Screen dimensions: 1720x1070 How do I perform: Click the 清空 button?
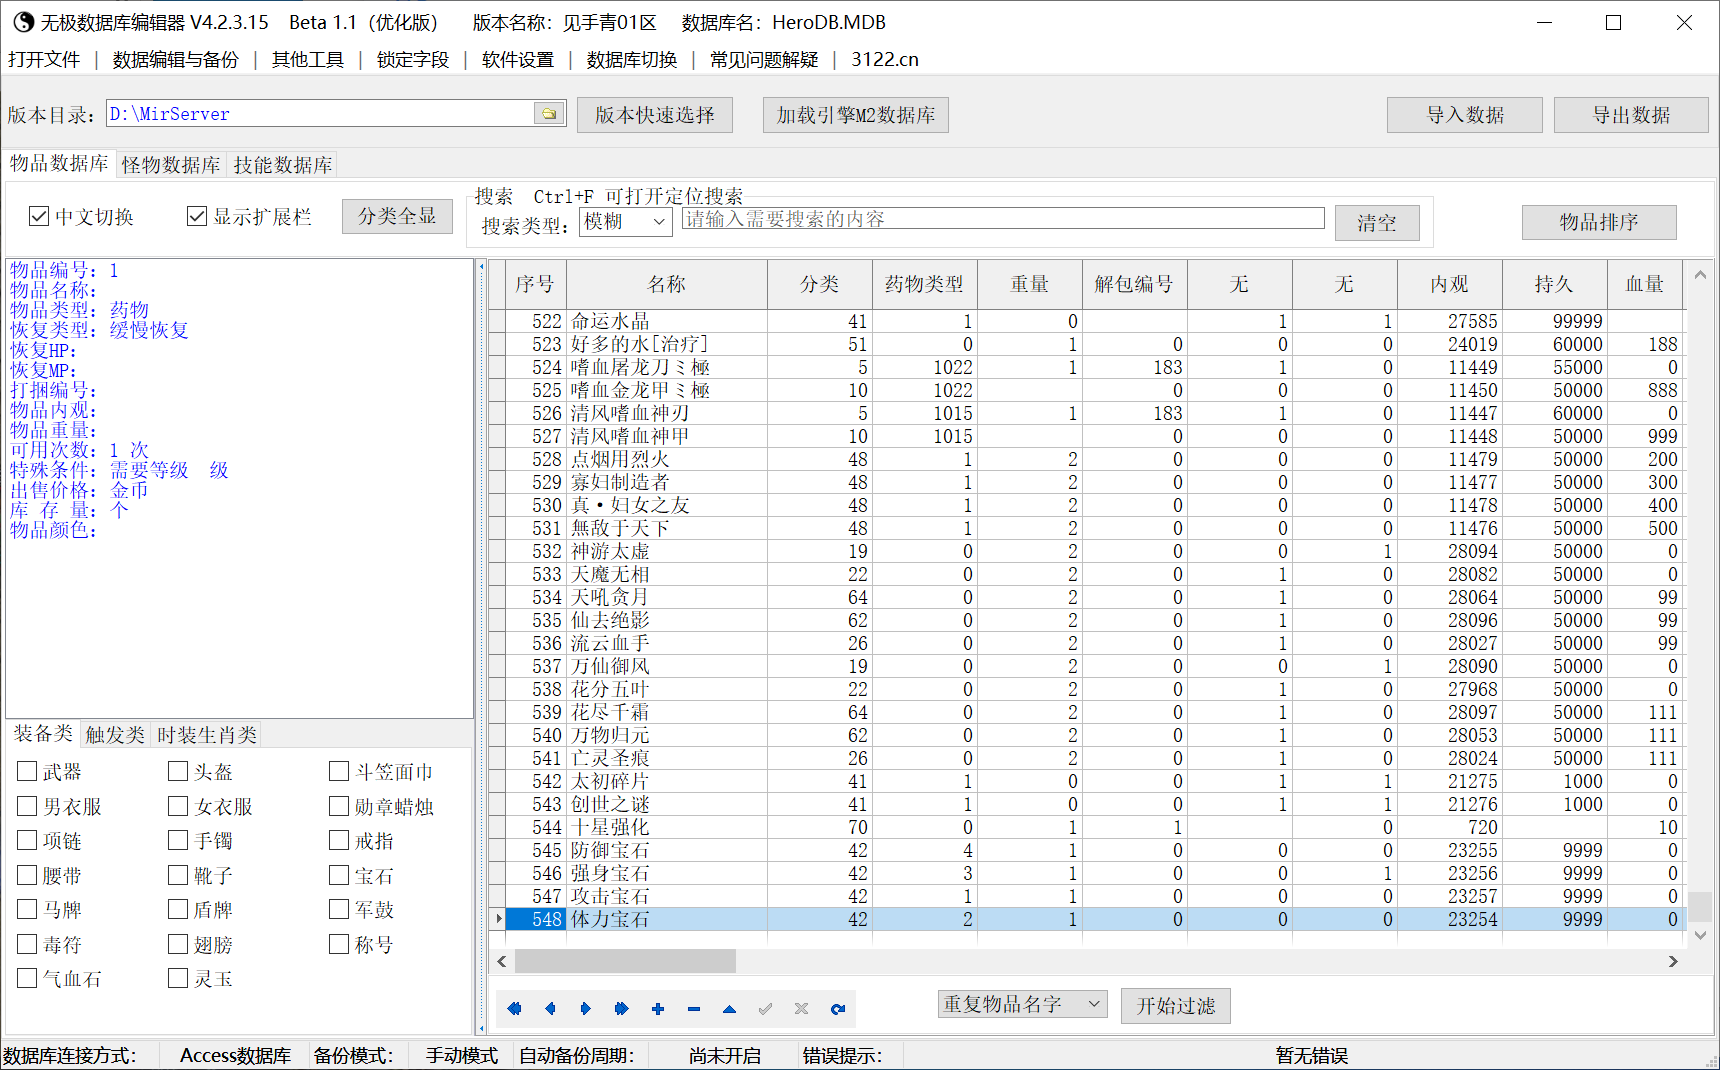point(1377,223)
